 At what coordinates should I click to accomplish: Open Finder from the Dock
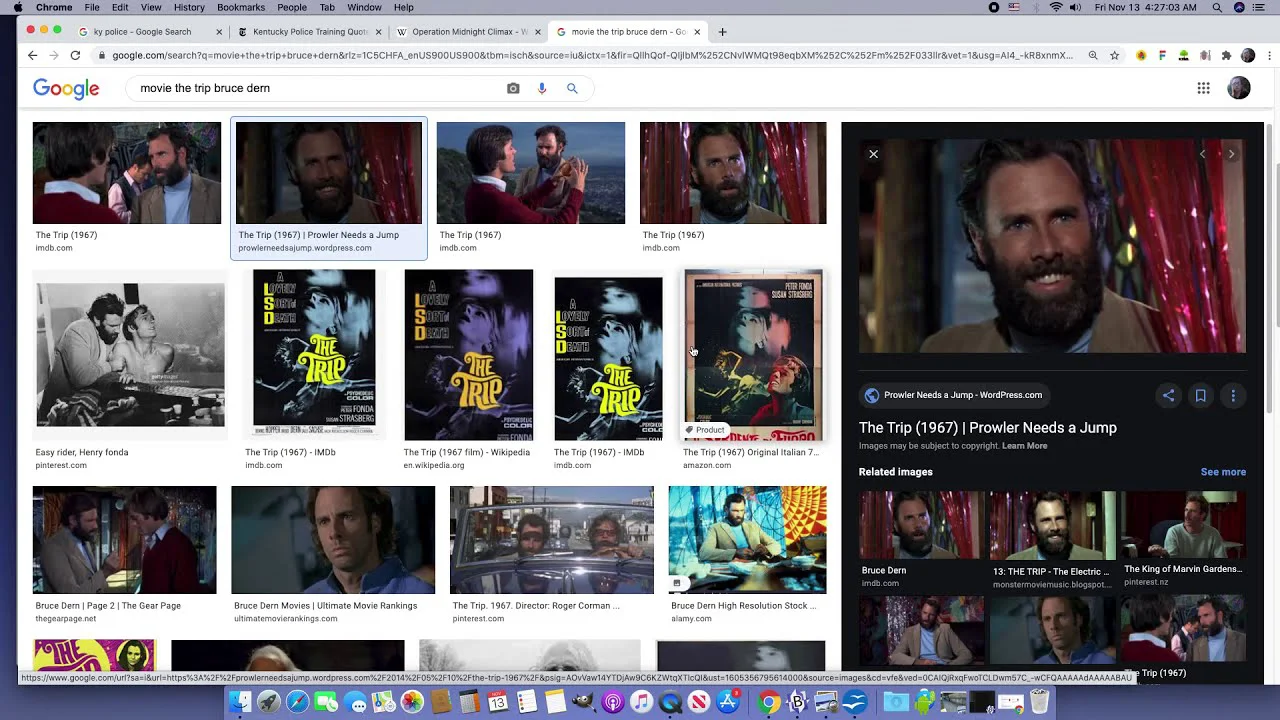click(240, 702)
